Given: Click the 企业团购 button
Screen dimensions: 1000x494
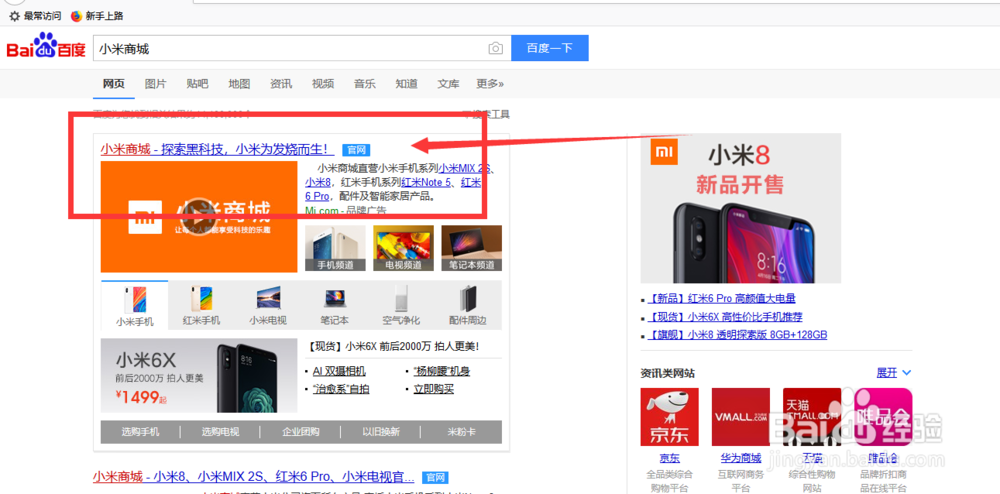Looking at the screenshot, I should click(x=301, y=432).
